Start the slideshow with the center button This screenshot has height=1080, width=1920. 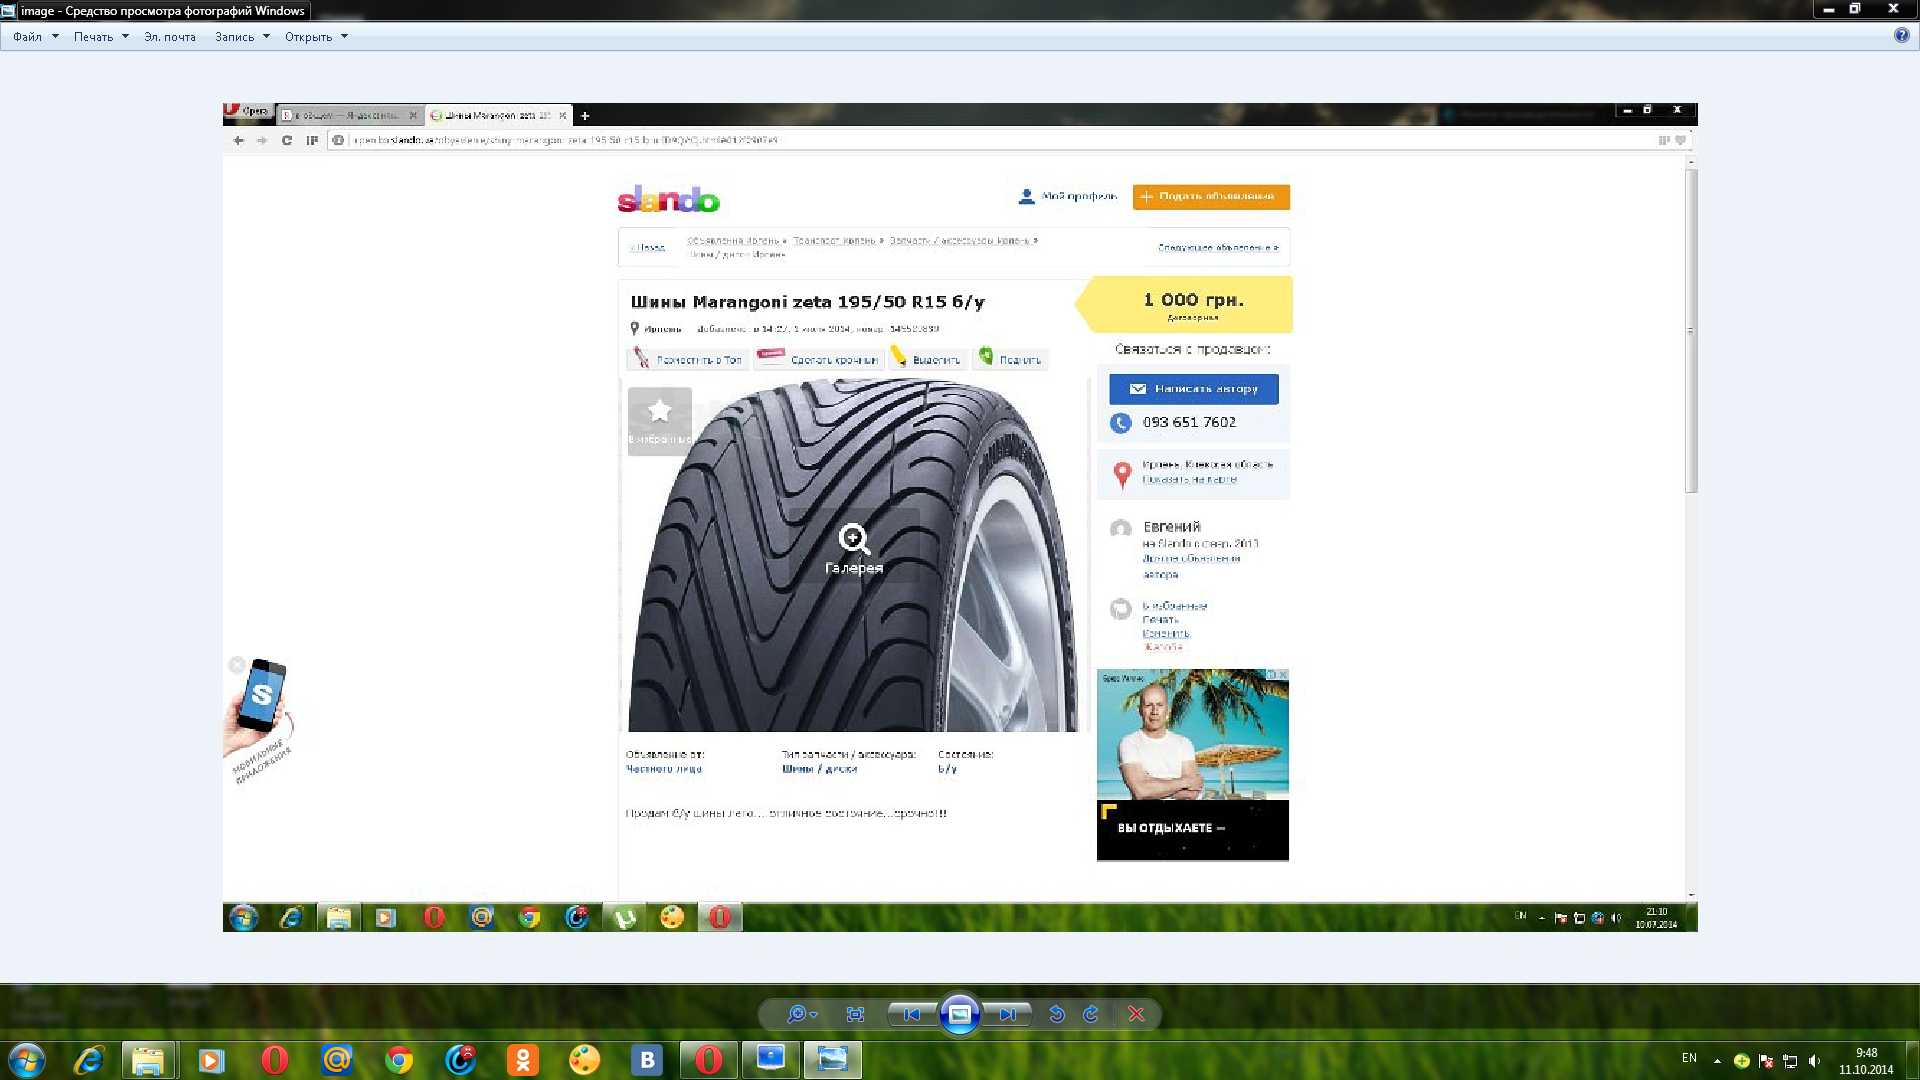pyautogui.click(x=959, y=1014)
